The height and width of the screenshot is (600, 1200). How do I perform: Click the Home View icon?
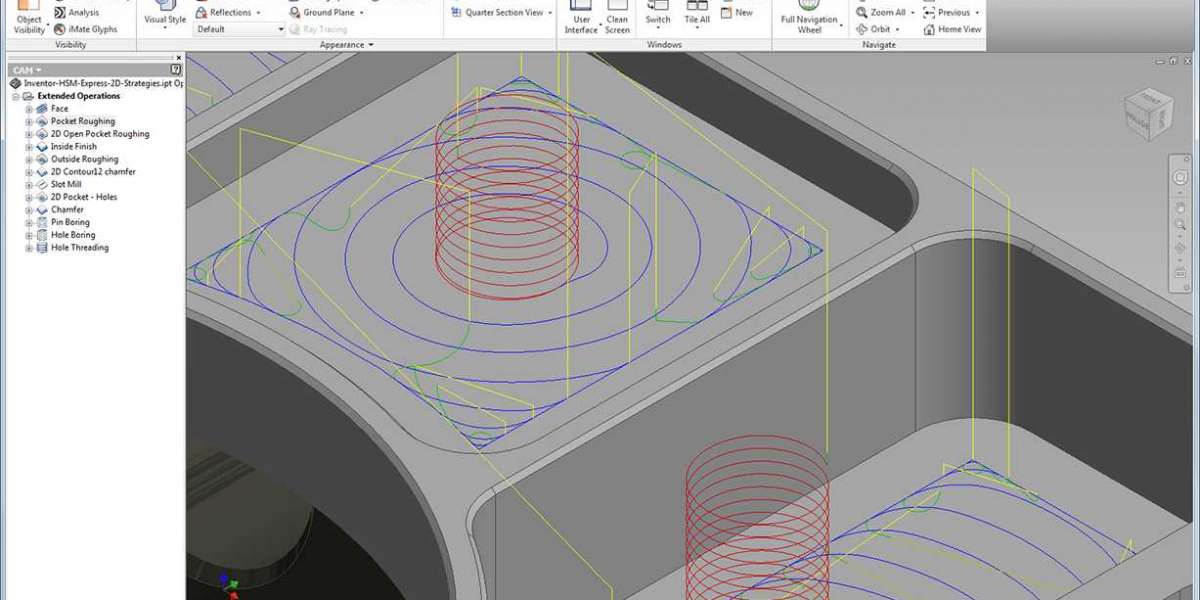click(930, 29)
